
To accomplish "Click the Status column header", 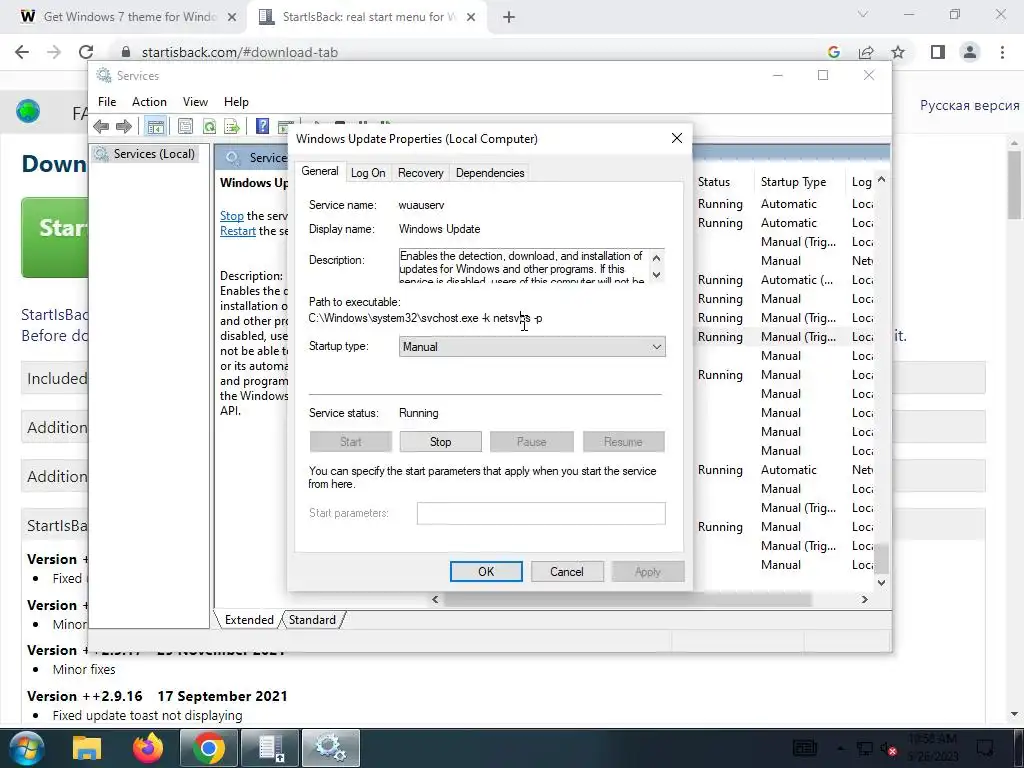I will tap(722, 182).
